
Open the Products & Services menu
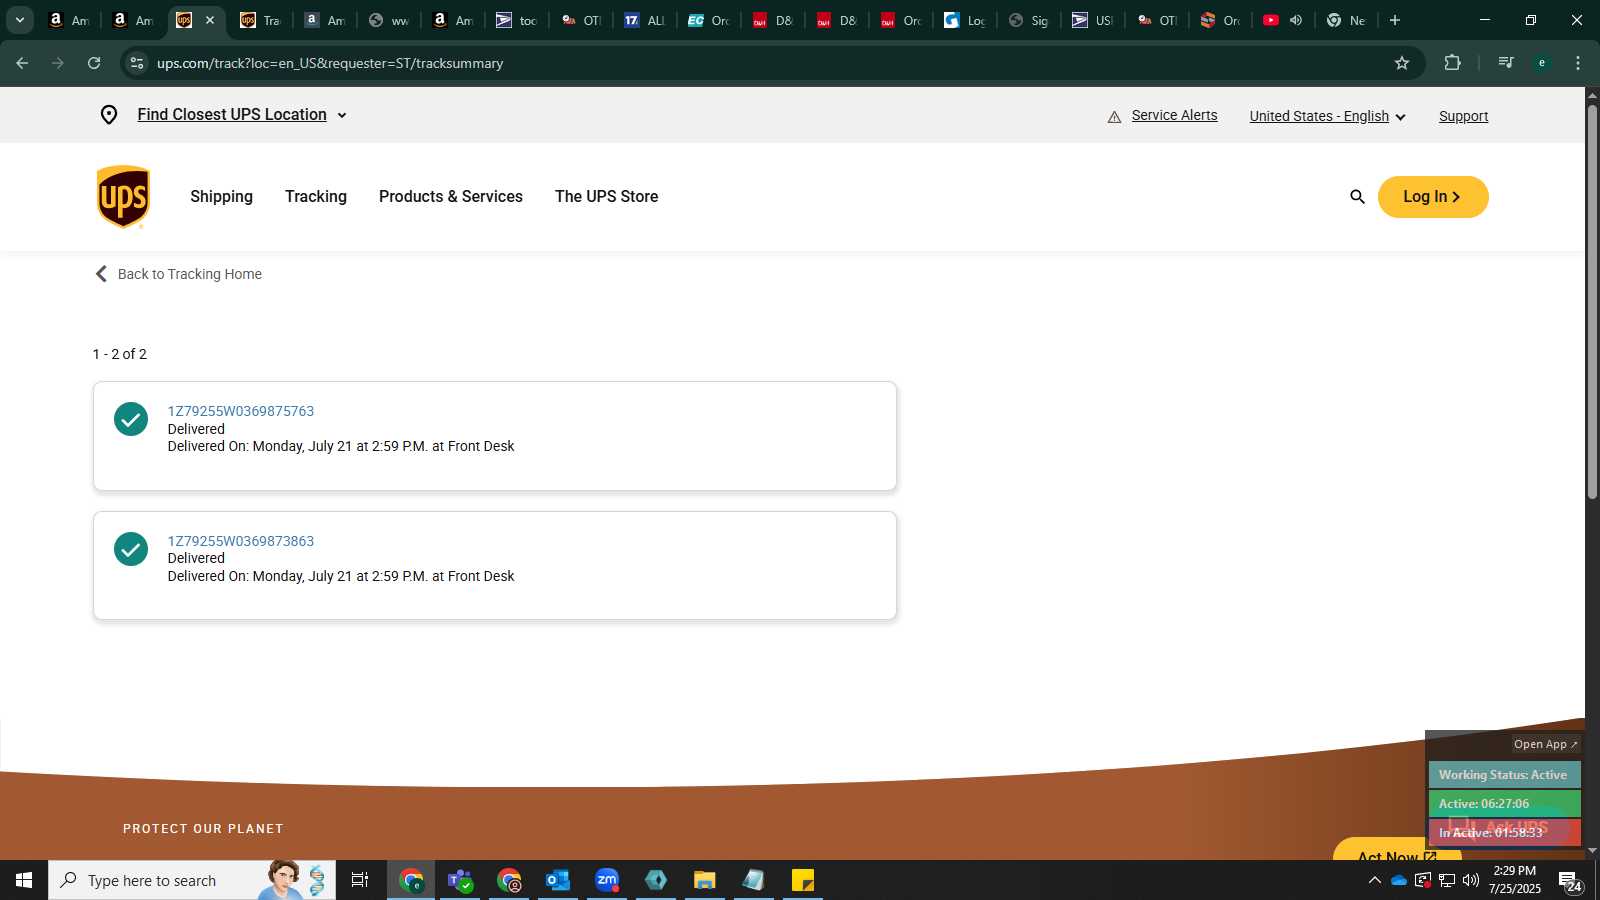tap(451, 197)
